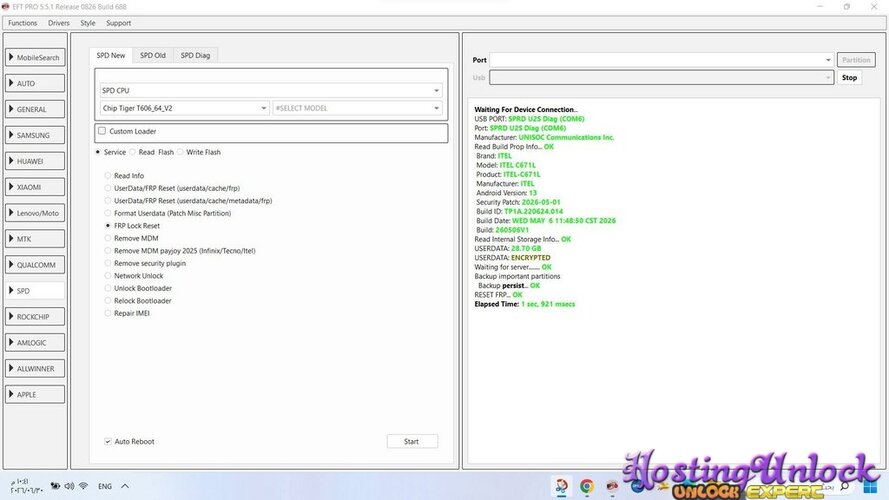Enable the Custom Loader checkbox
Image resolution: width=889 pixels, height=500 pixels.
(x=102, y=131)
